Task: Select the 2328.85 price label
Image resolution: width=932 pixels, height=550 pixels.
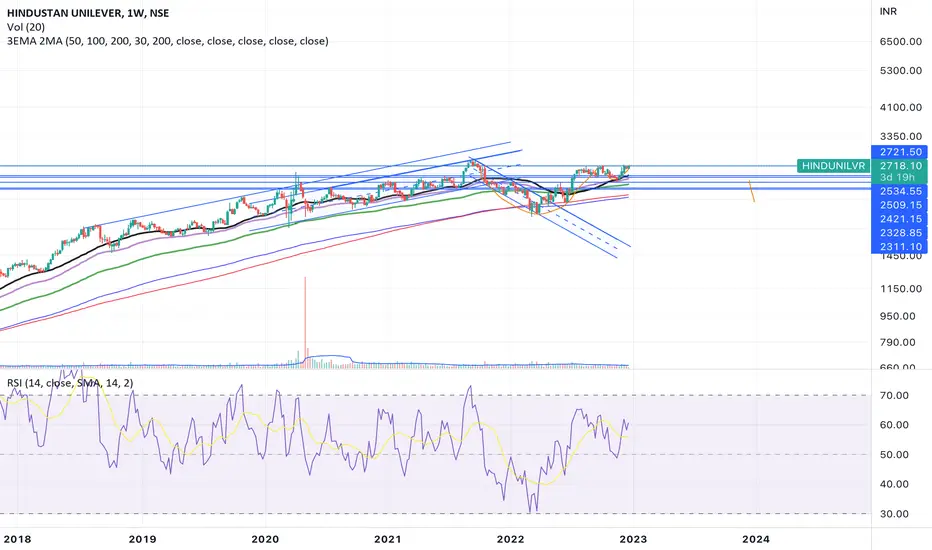Action: (x=900, y=232)
